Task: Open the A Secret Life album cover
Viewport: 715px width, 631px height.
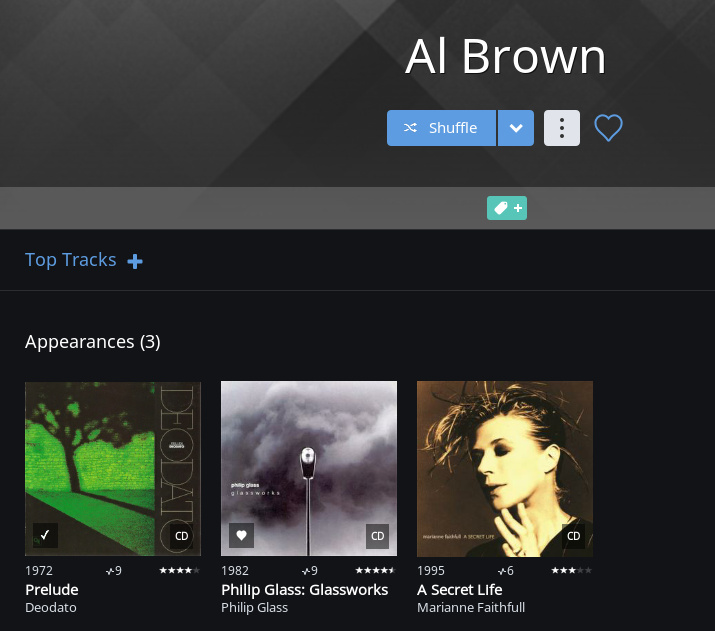Action: pyautogui.click(x=505, y=469)
